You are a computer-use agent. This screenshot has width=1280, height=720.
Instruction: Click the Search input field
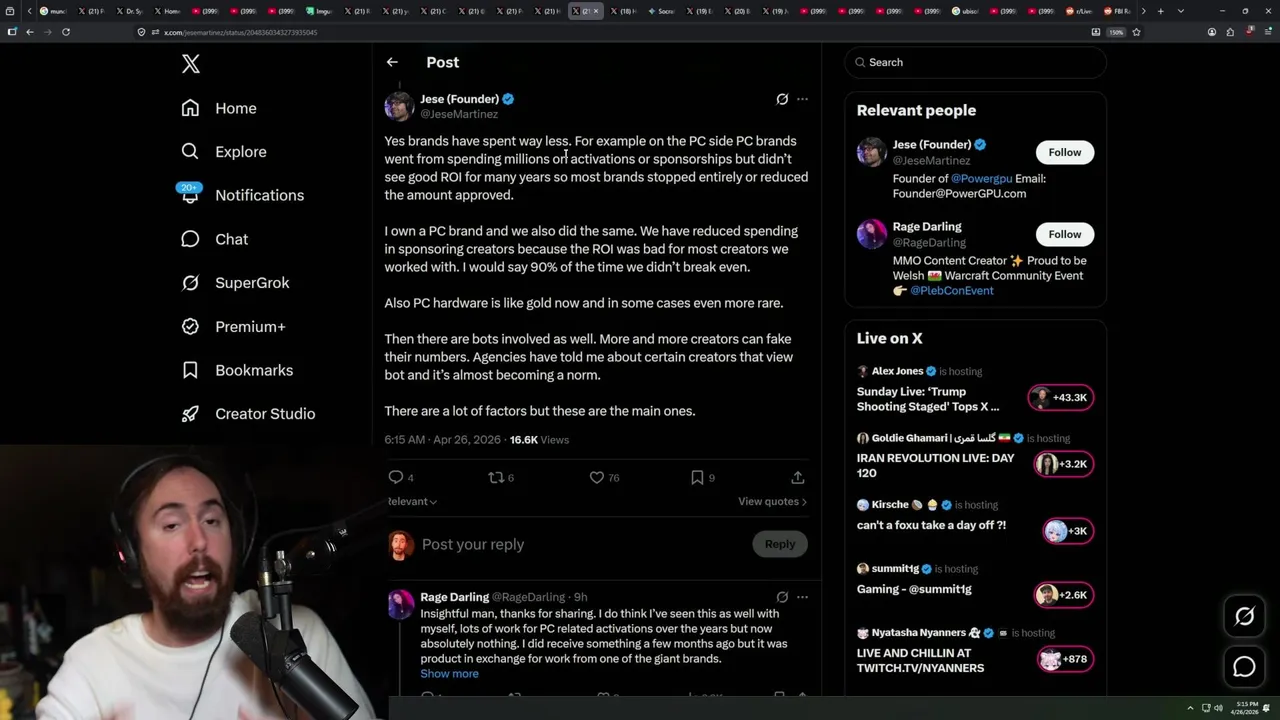point(976,62)
